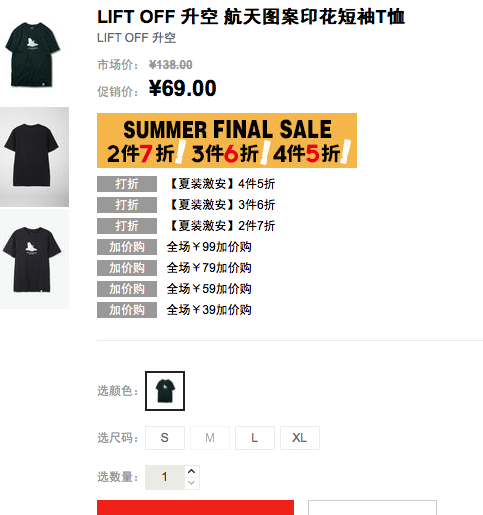Increase quantity with the up arrow

coord(192,471)
